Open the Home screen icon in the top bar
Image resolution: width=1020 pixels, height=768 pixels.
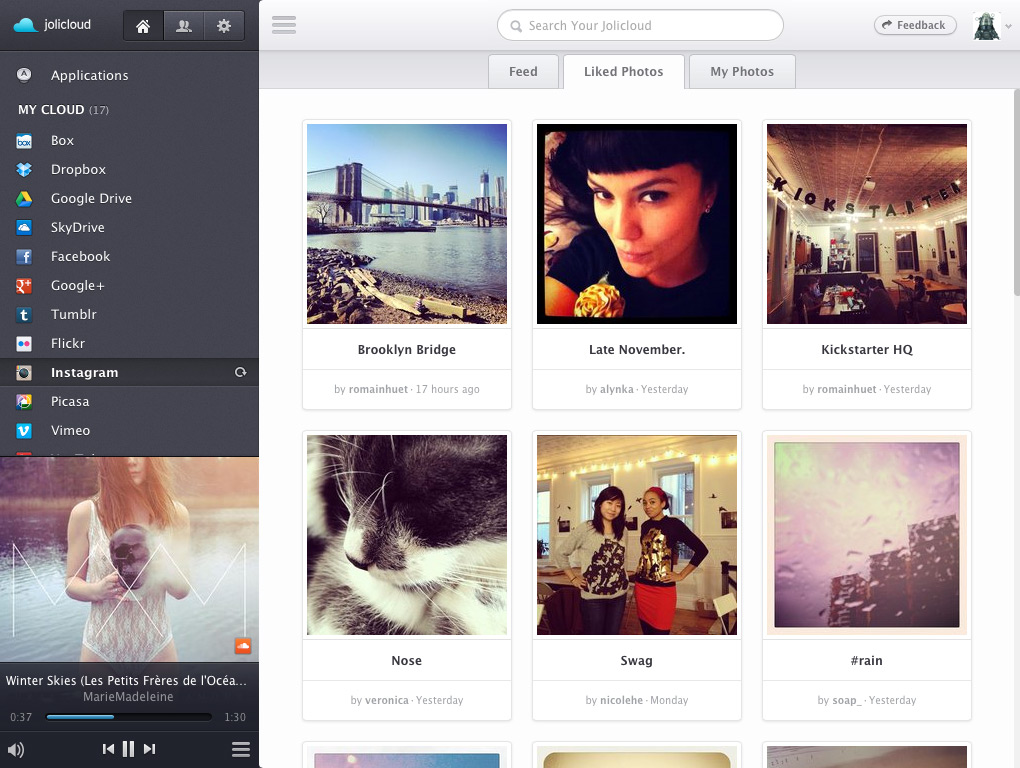click(142, 24)
